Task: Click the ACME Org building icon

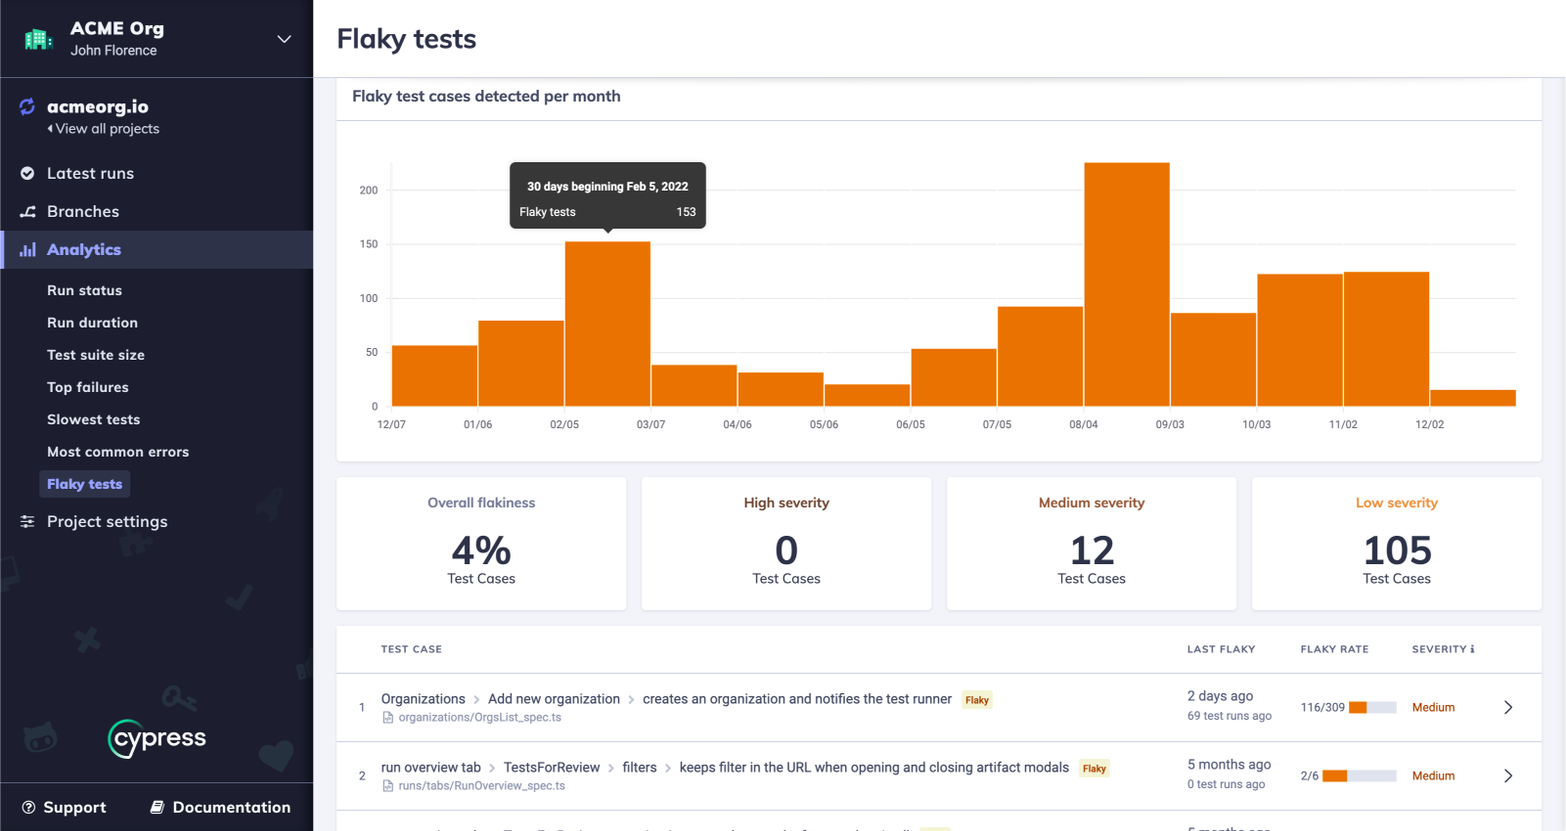Action: pos(38,39)
